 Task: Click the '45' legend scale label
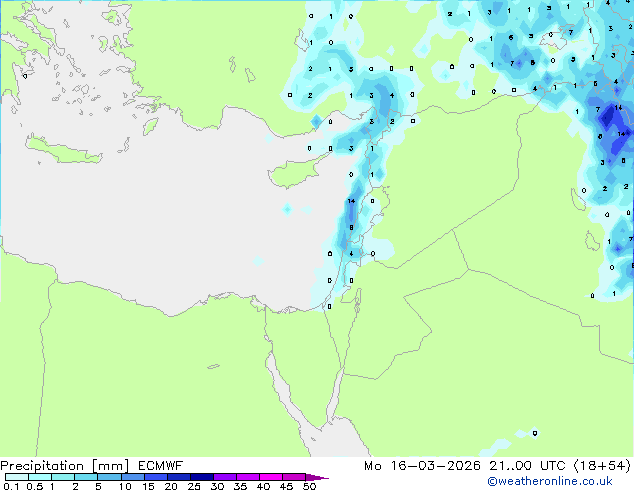click(x=286, y=486)
